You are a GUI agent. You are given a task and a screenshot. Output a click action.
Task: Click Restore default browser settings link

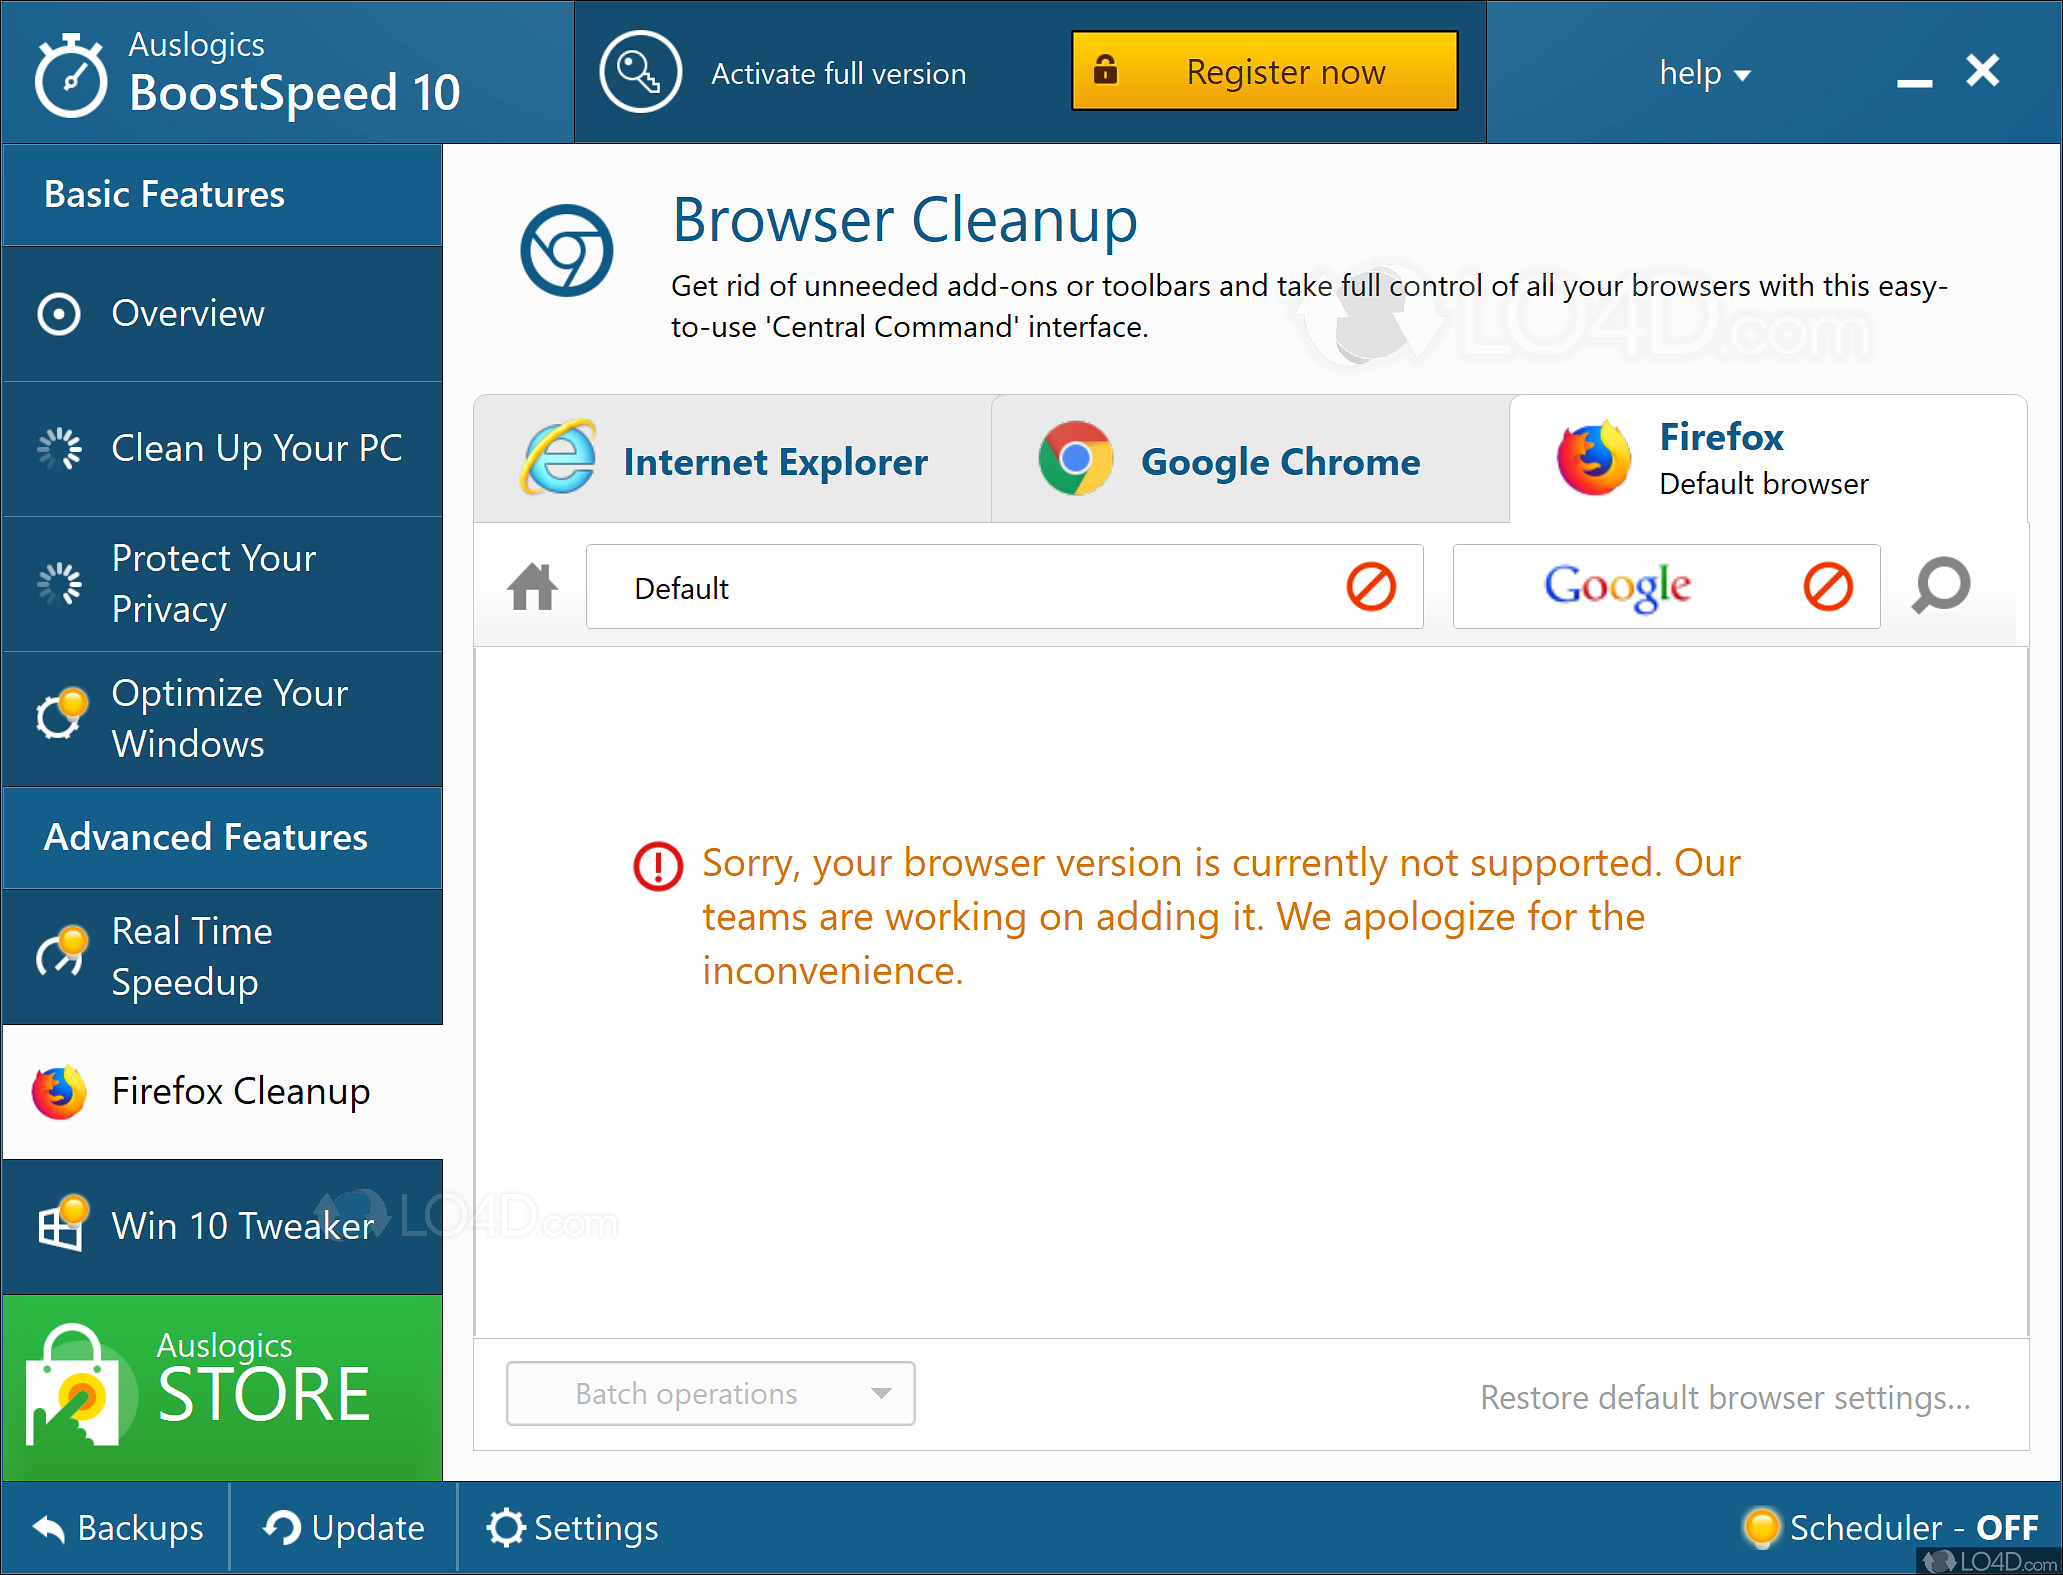click(x=1725, y=1397)
